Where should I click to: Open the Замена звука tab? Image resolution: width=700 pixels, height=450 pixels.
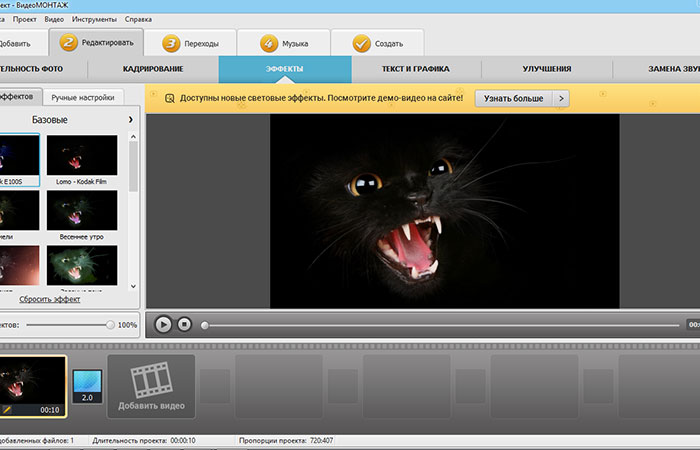(657, 69)
